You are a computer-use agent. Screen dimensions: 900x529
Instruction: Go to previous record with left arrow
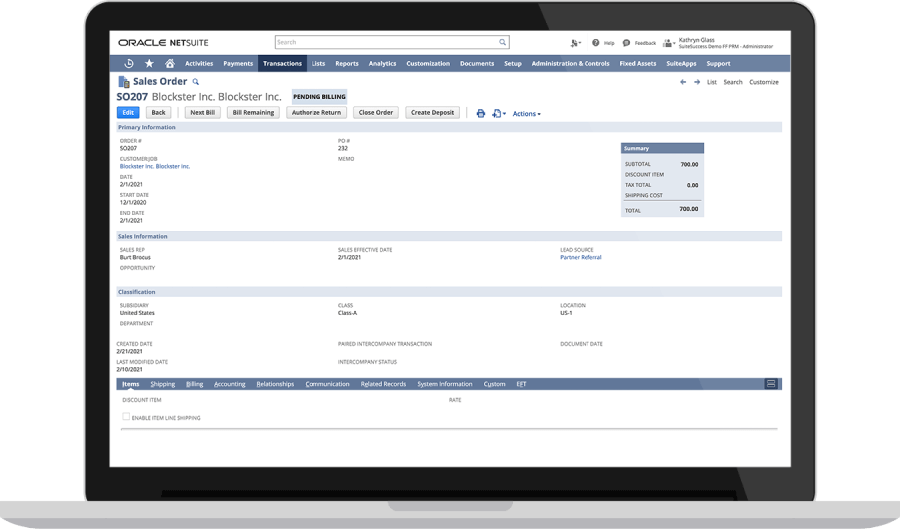point(683,82)
